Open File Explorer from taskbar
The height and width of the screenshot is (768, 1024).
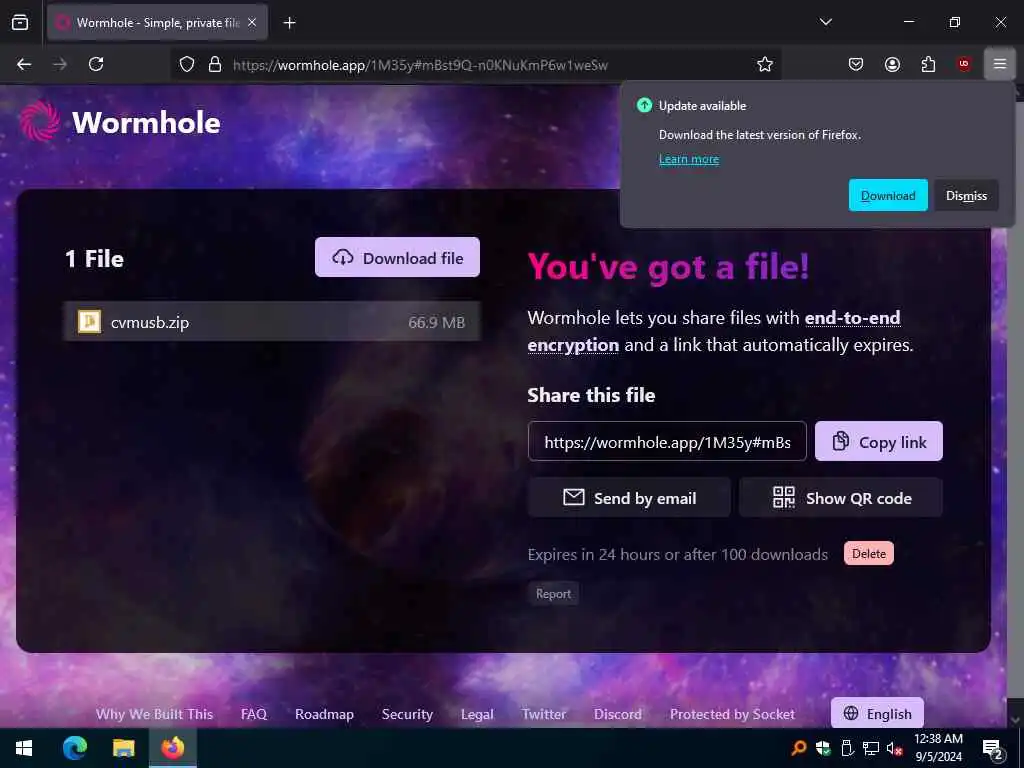coord(123,748)
